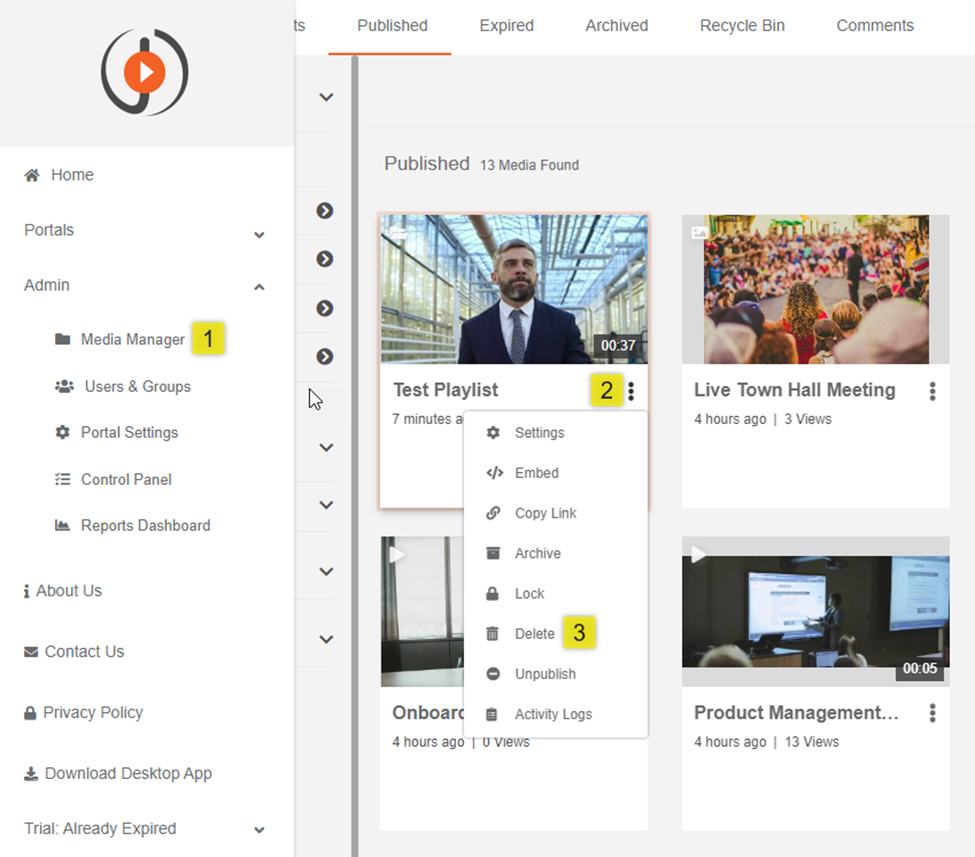
Task: Expand the Trial: Already Expired menu
Action: tap(259, 830)
